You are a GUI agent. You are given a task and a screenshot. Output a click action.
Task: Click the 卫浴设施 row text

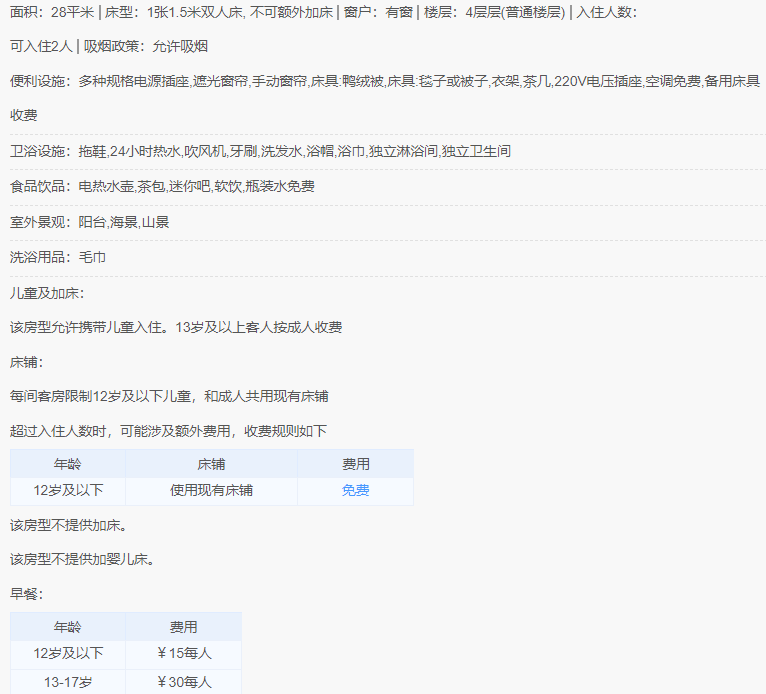pos(260,151)
